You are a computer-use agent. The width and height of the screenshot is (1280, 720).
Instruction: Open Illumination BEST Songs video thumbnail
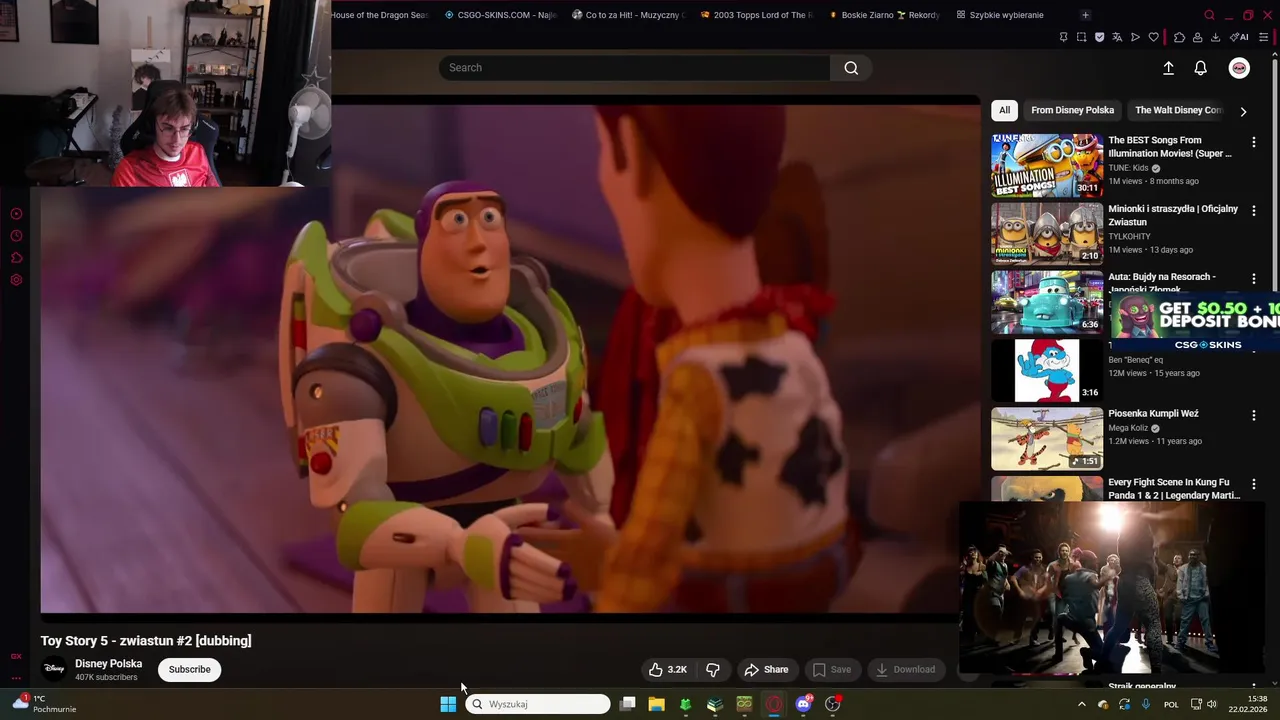[1047, 165]
